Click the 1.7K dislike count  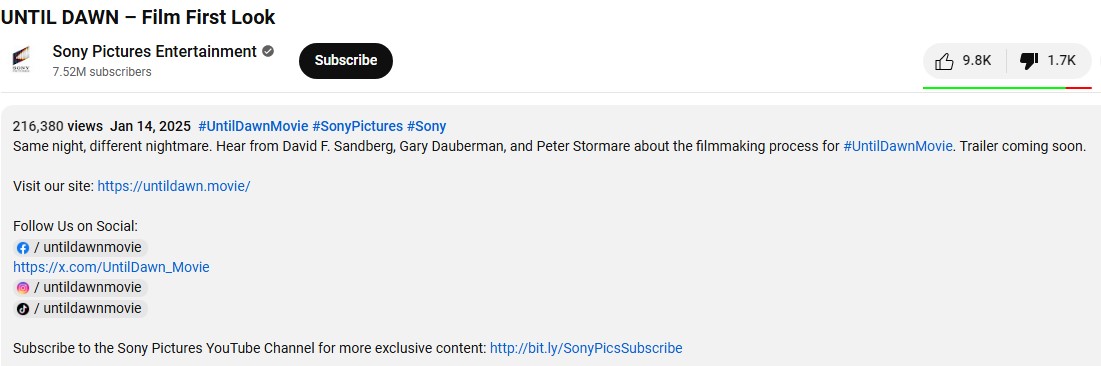pos(1062,61)
